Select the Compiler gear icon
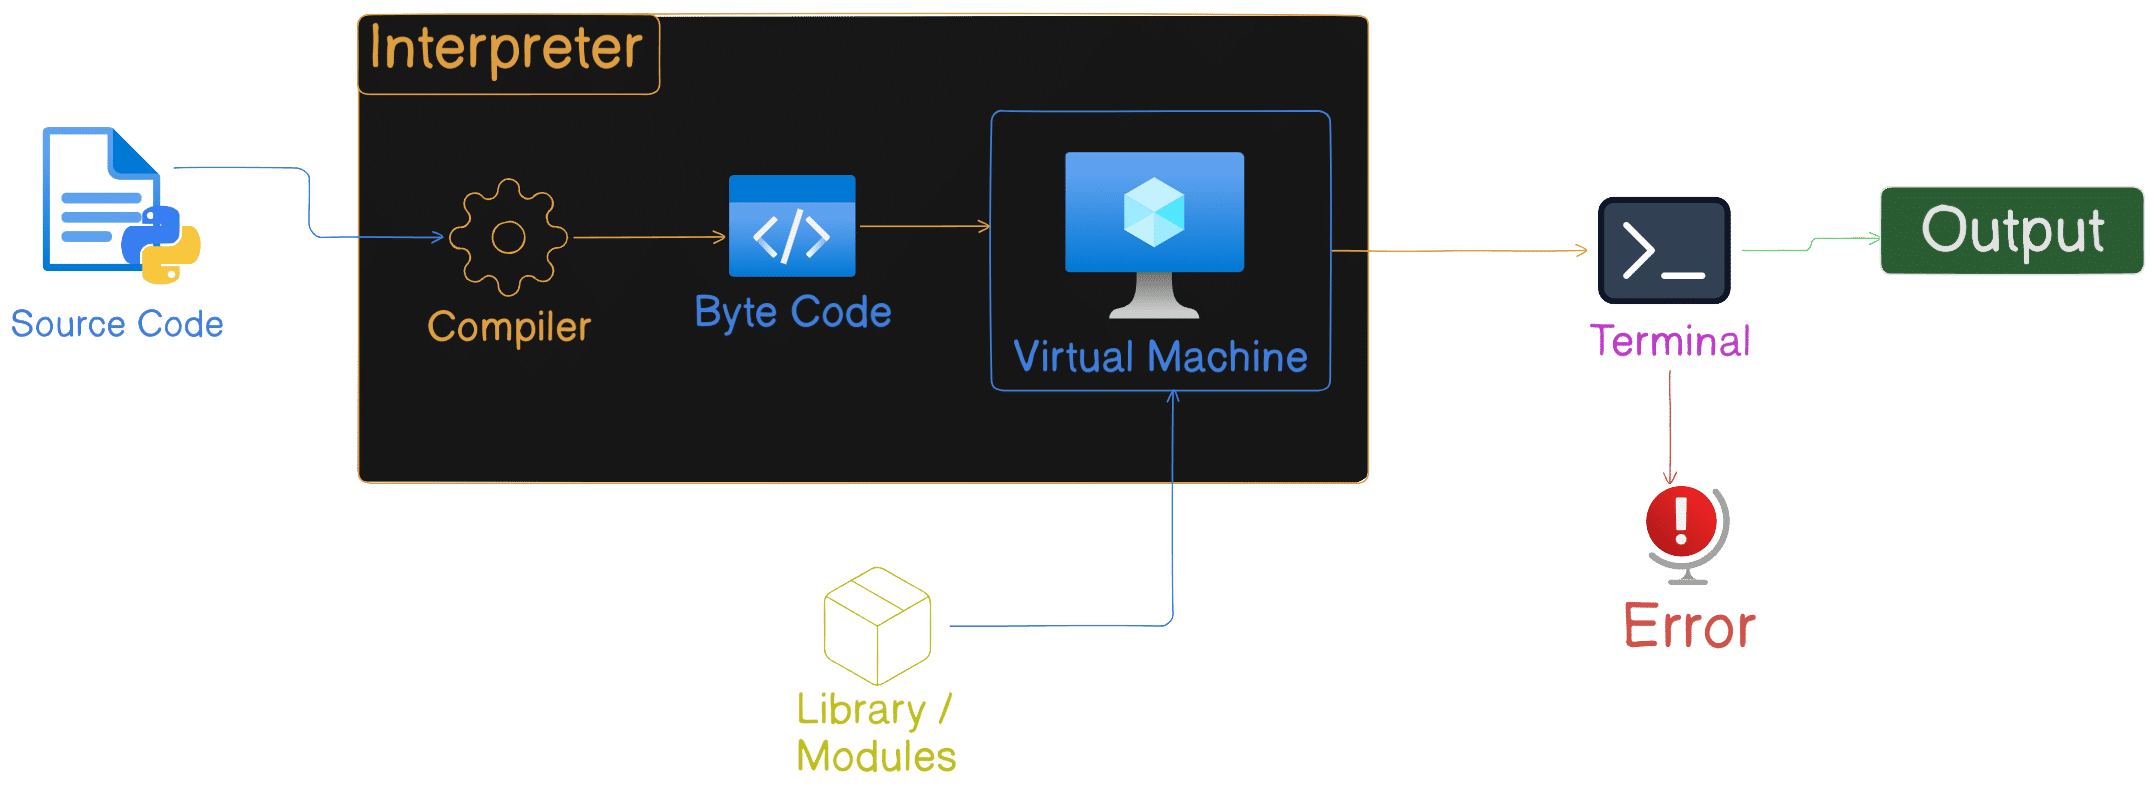This screenshot has height=798, width=2154. (x=508, y=237)
